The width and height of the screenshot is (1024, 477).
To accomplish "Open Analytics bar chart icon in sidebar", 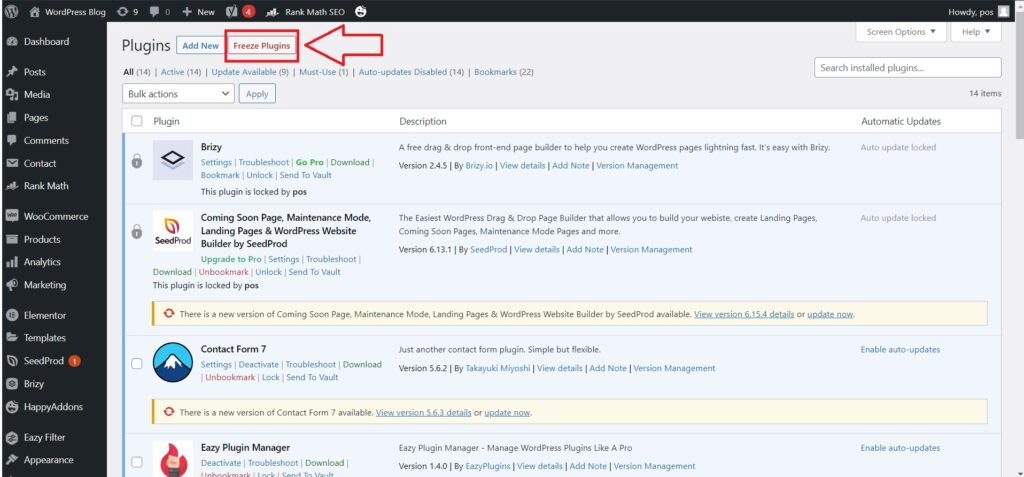I will pos(12,262).
